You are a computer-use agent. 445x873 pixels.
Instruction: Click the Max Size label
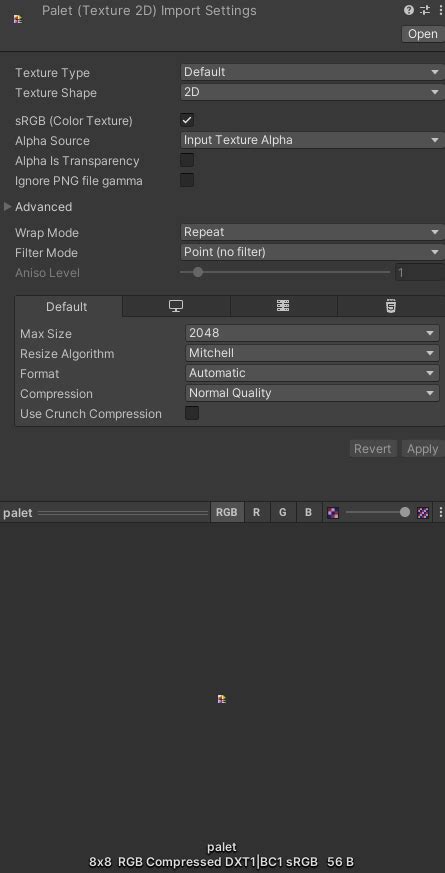pyautogui.click(x=46, y=334)
